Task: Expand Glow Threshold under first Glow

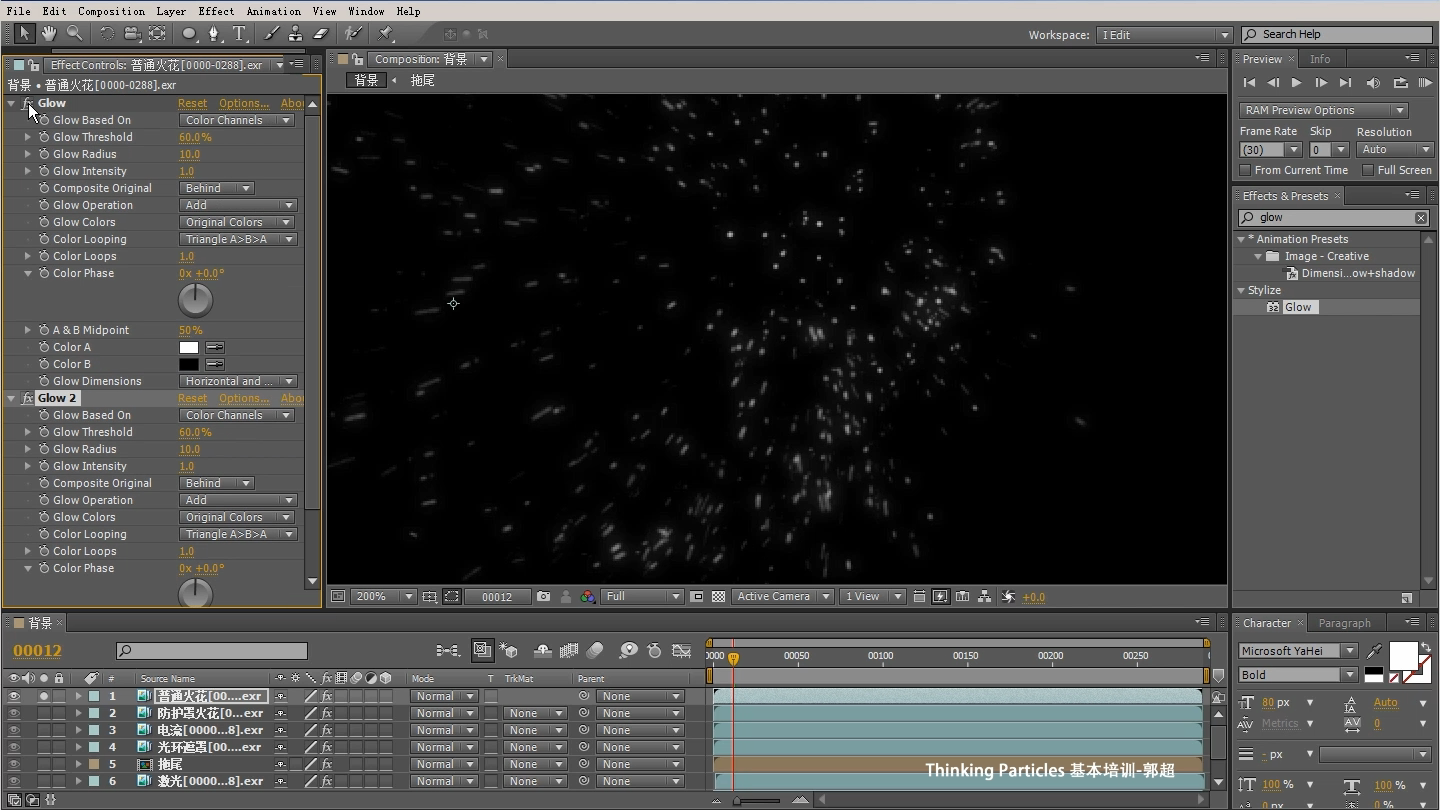Action: coord(28,137)
